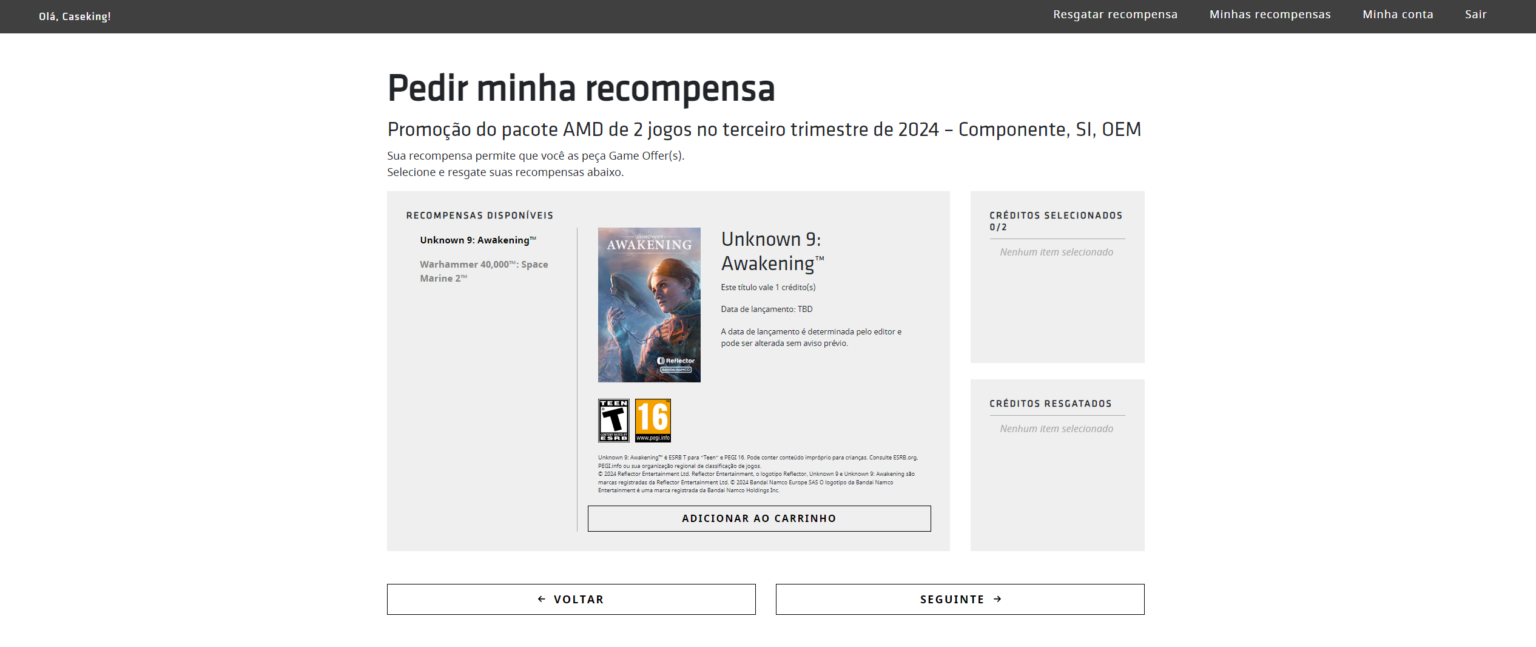Continue with the Seguinte button
The image size is (1536, 647).
pos(960,599)
